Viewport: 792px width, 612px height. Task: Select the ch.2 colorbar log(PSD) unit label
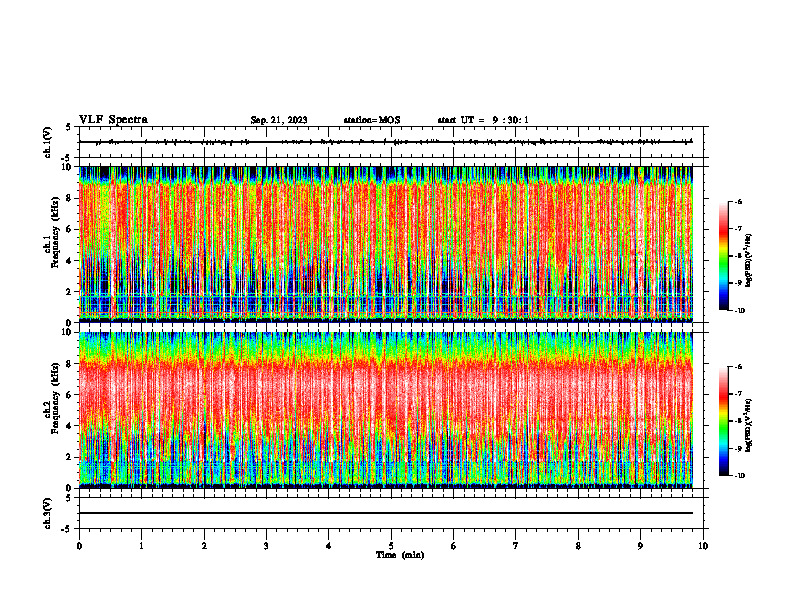pos(748,426)
